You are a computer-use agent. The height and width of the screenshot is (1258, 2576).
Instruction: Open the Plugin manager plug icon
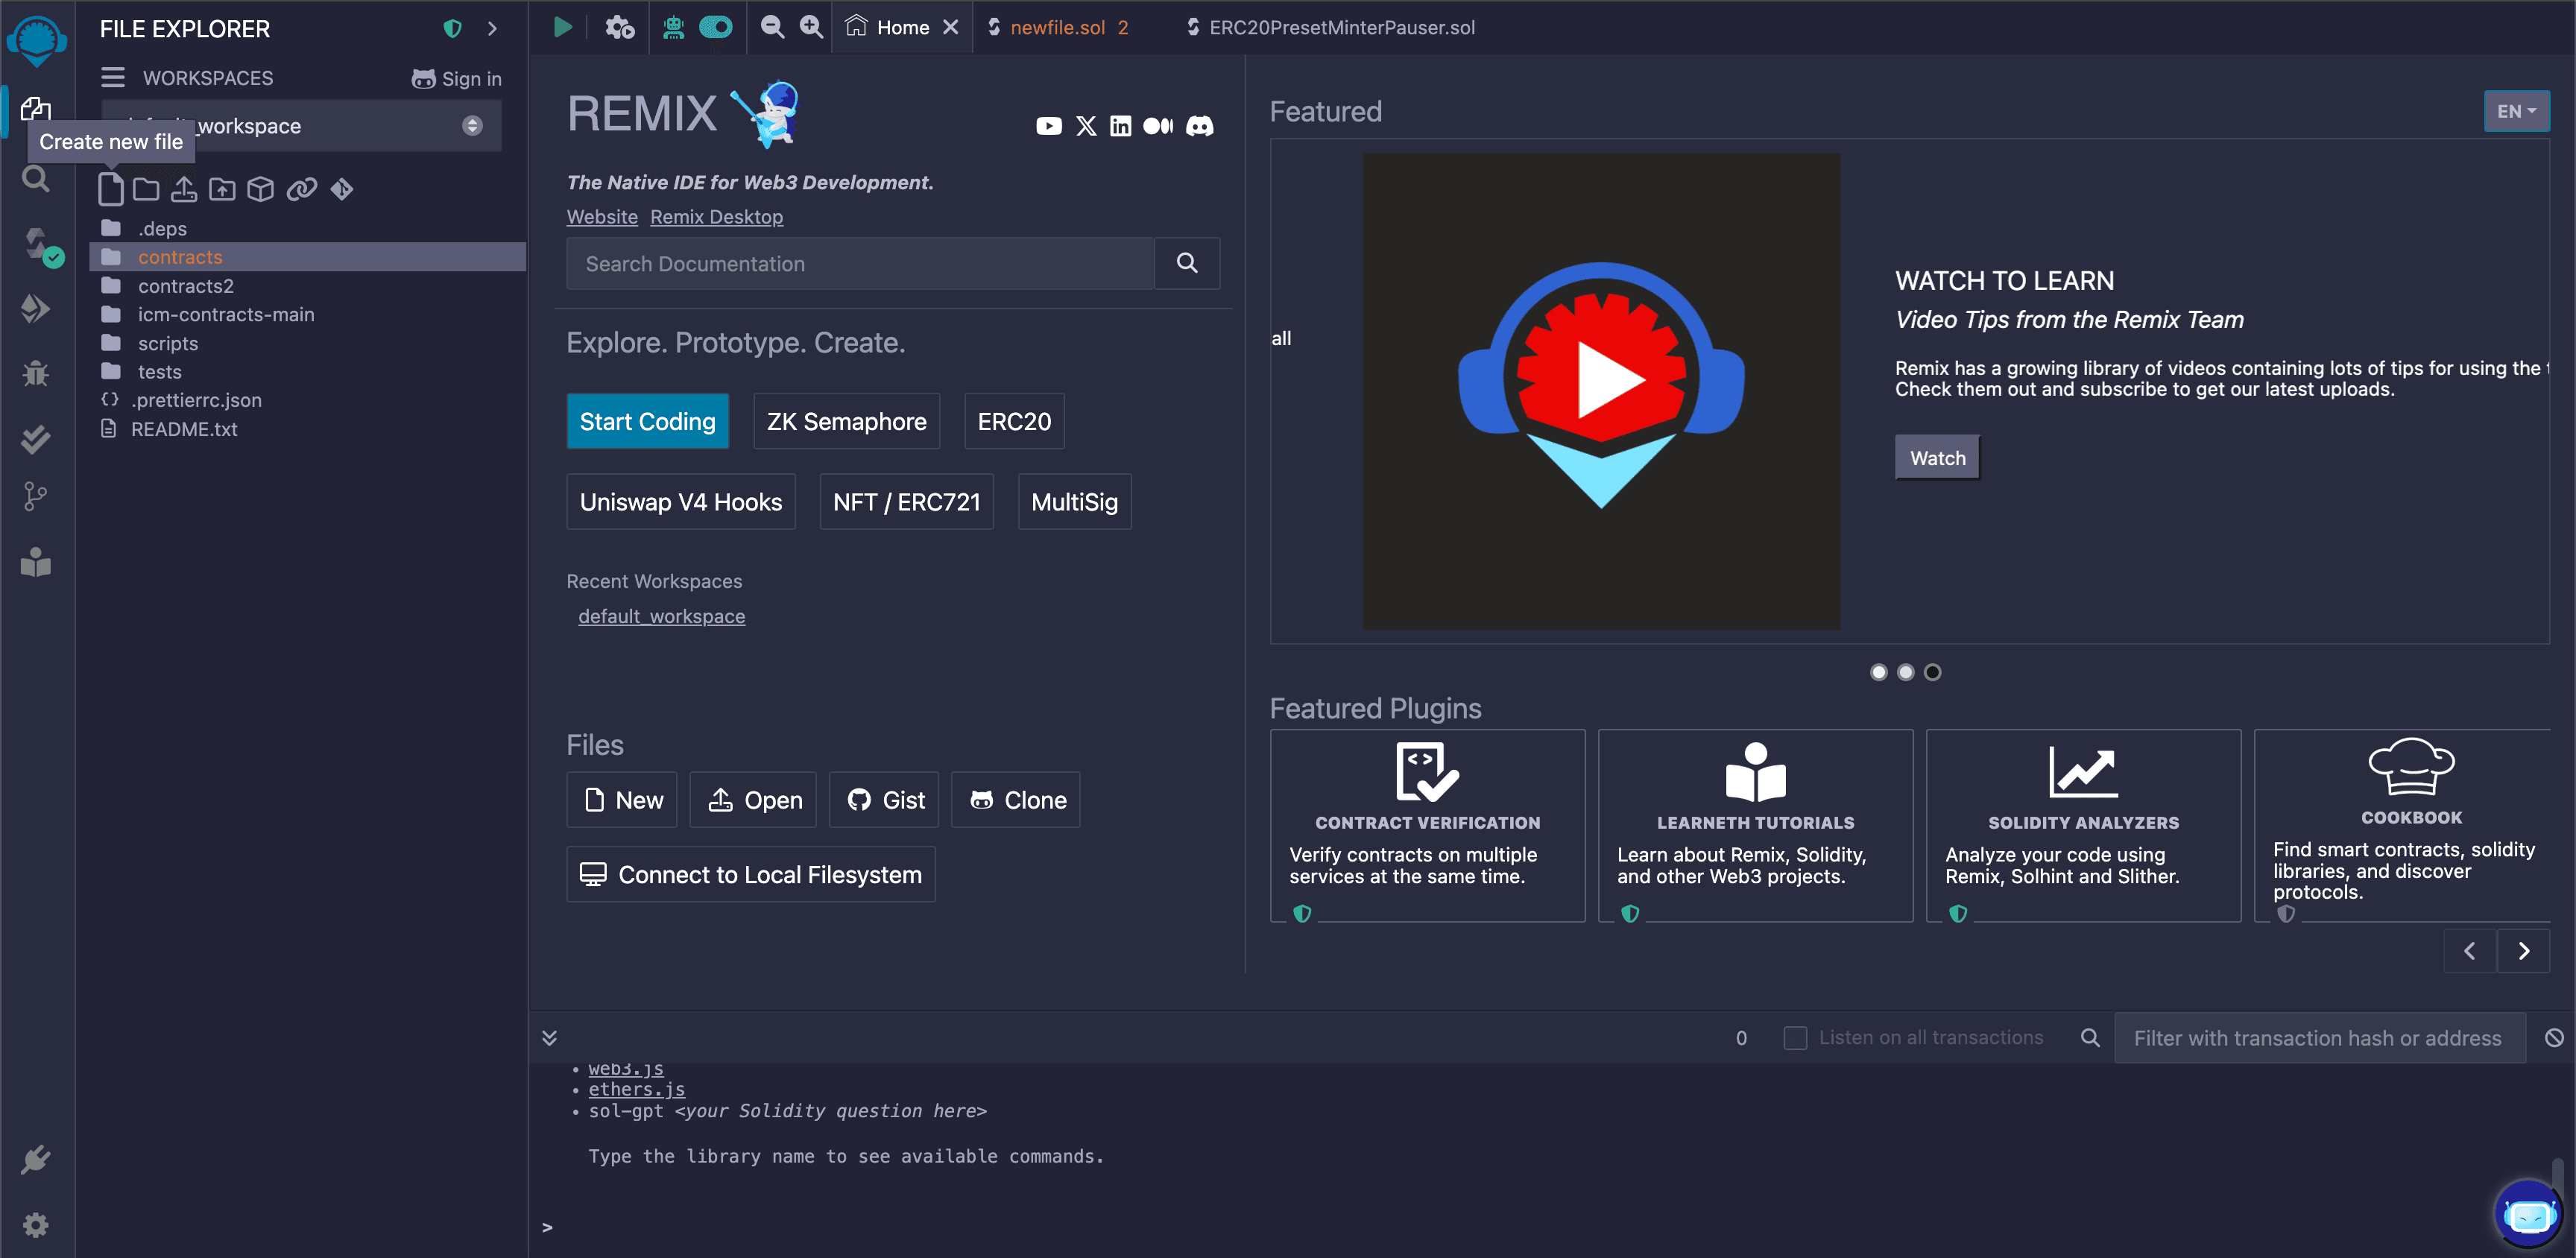(x=36, y=1159)
